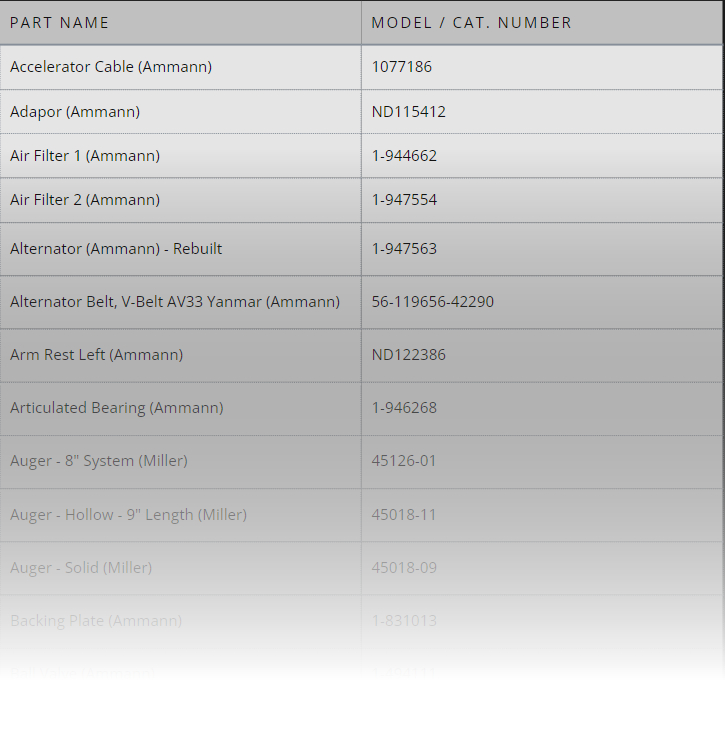Viewport: 725px width, 756px height.
Task: Click catalog number 56-119656-42290
Action: click(432, 302)
